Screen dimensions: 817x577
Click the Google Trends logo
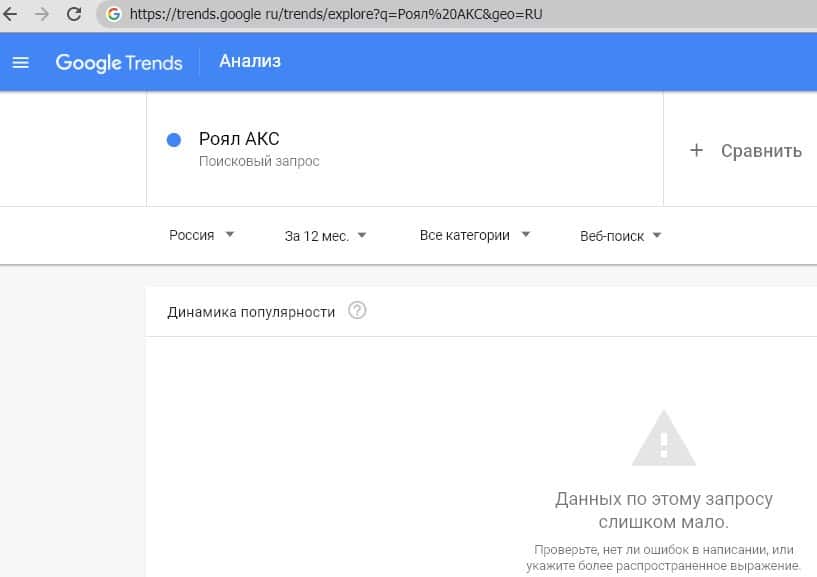click(119, 62)
